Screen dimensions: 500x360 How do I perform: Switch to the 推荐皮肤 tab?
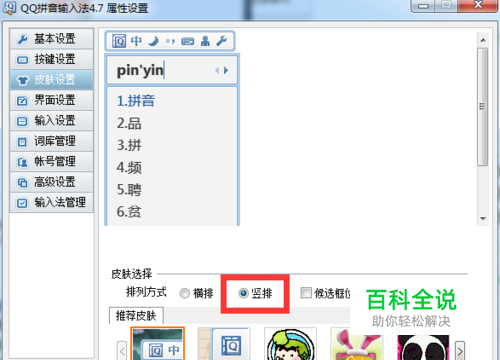point(136,315)
